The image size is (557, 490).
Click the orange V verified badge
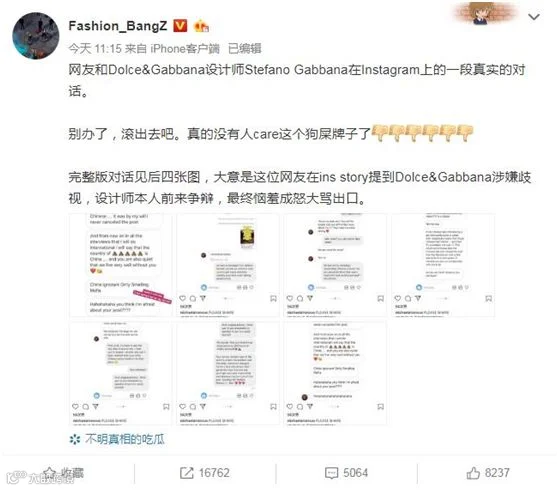coord(180,26)
